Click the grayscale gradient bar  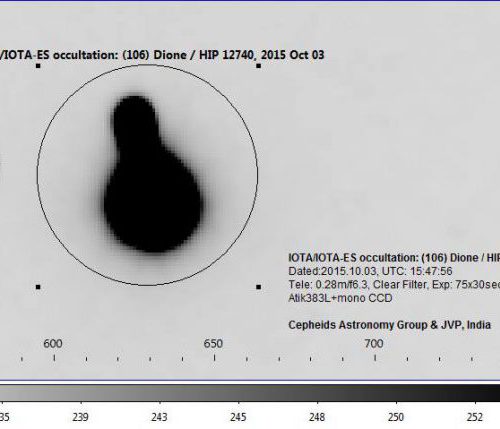[x=250, y=393]
